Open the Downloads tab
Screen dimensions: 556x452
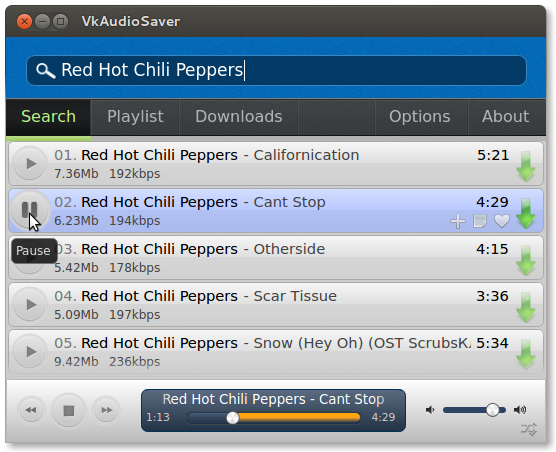click(x=239, y=117)
